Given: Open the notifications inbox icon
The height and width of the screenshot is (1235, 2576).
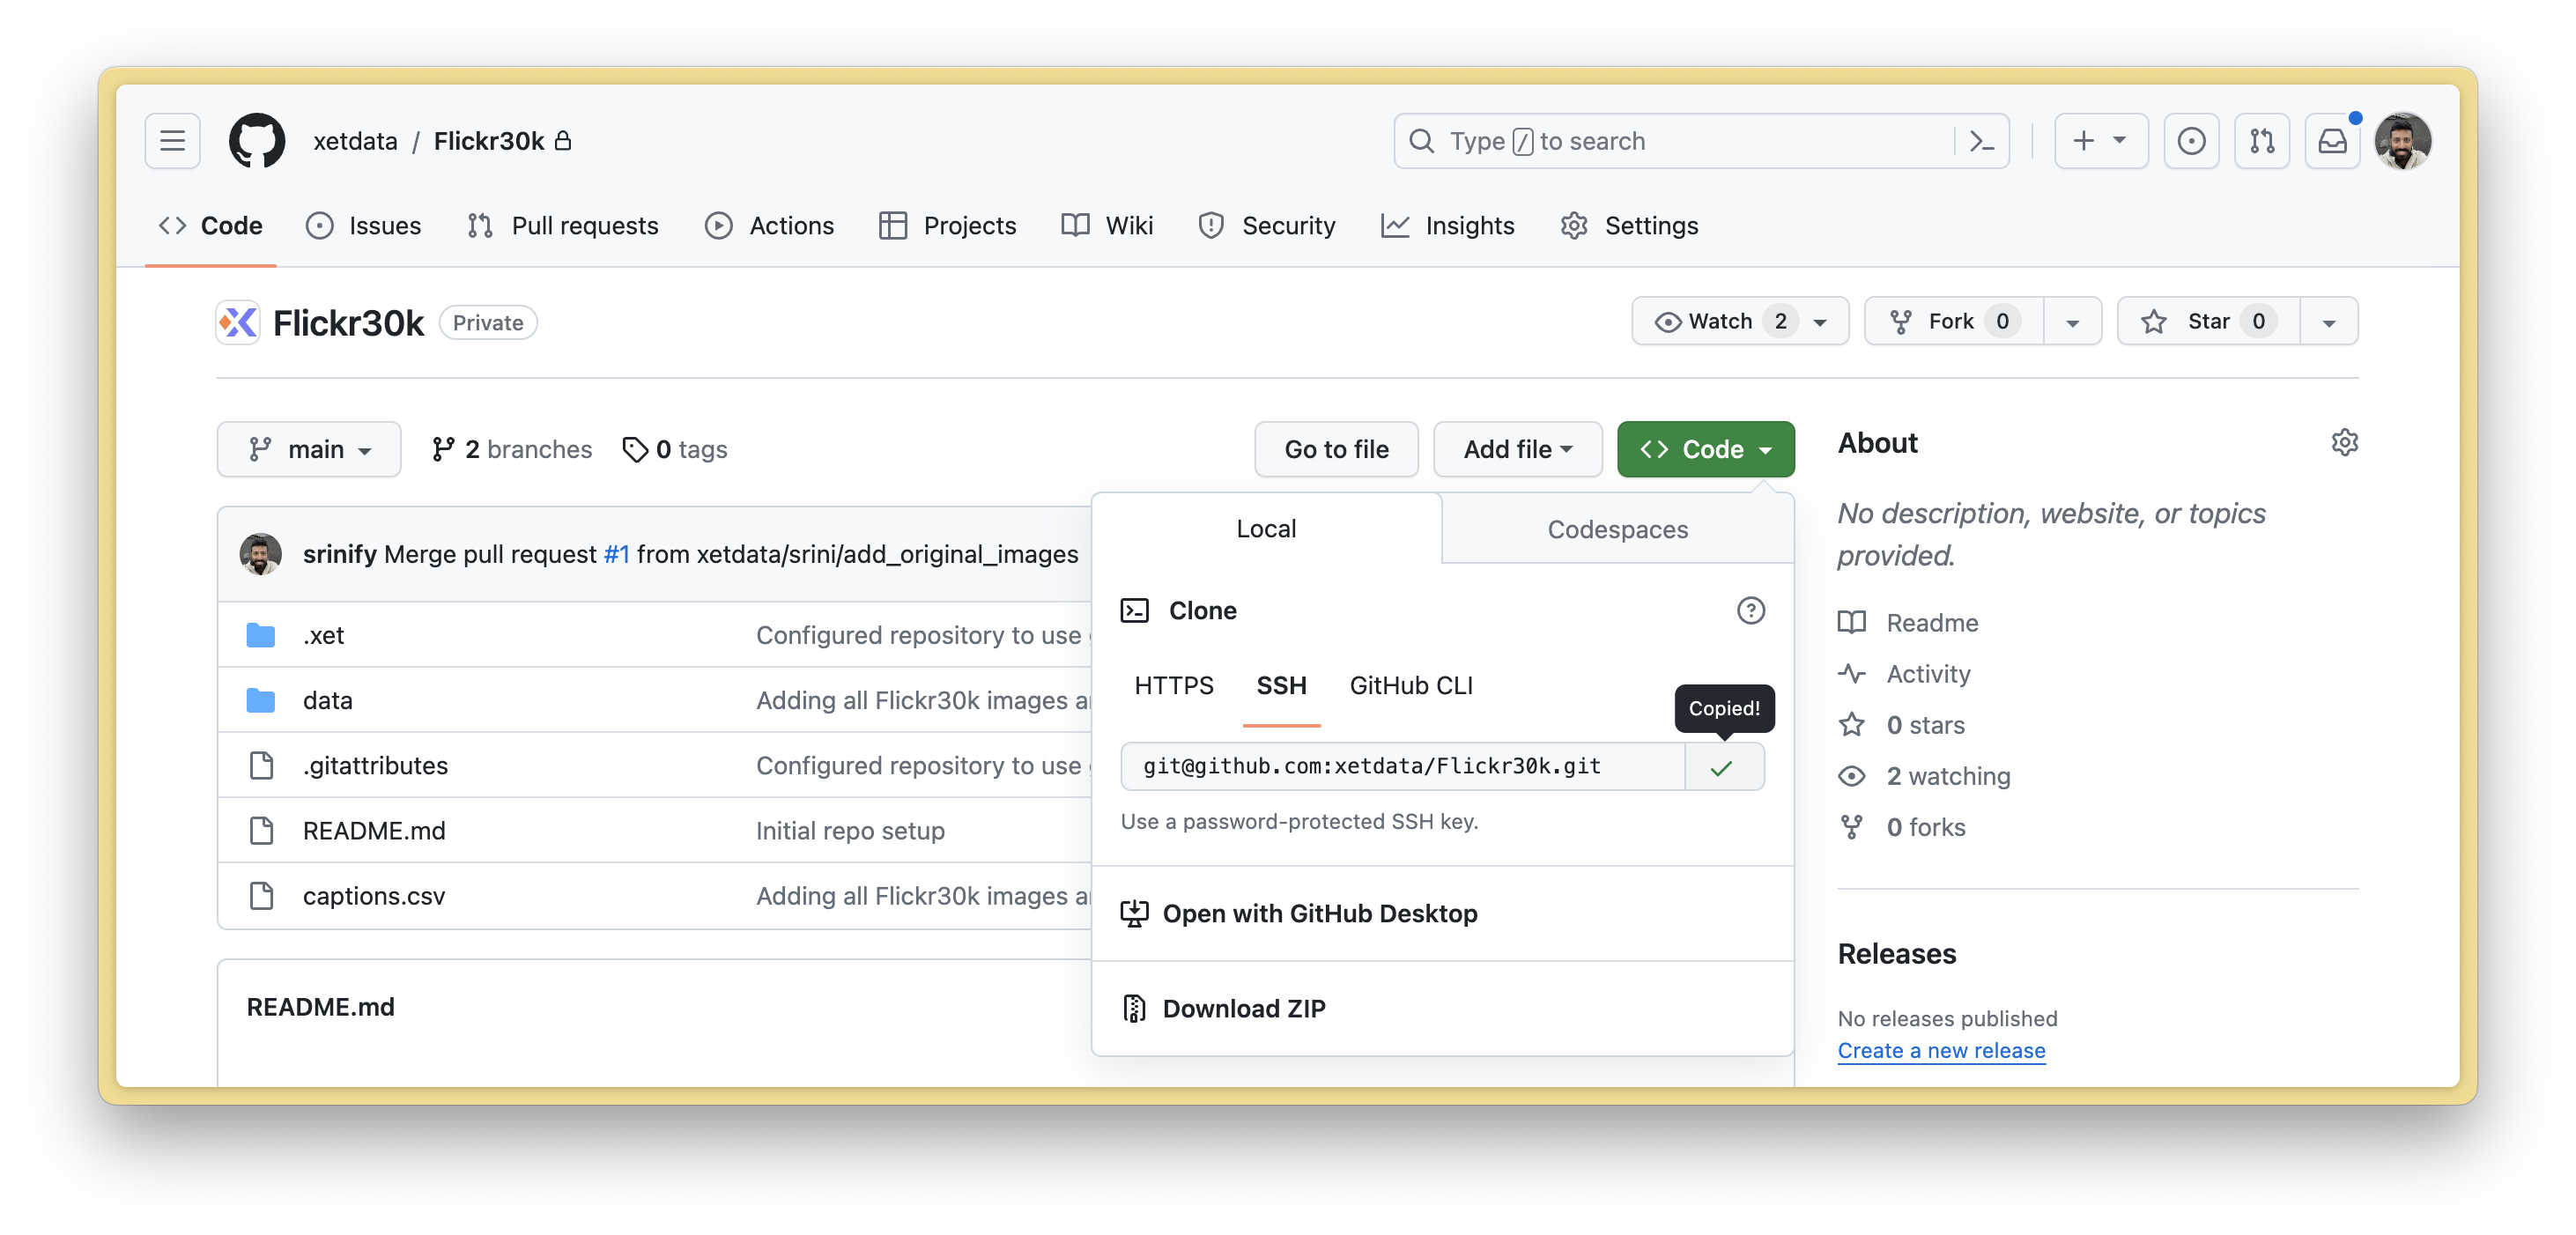Looking at the screenshot, I should [x=2332, y=141].
